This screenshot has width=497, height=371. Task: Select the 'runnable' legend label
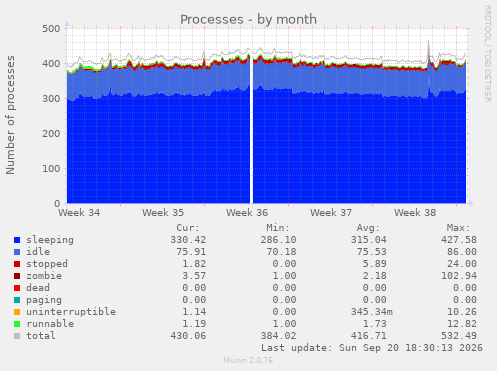click(50, 324)
